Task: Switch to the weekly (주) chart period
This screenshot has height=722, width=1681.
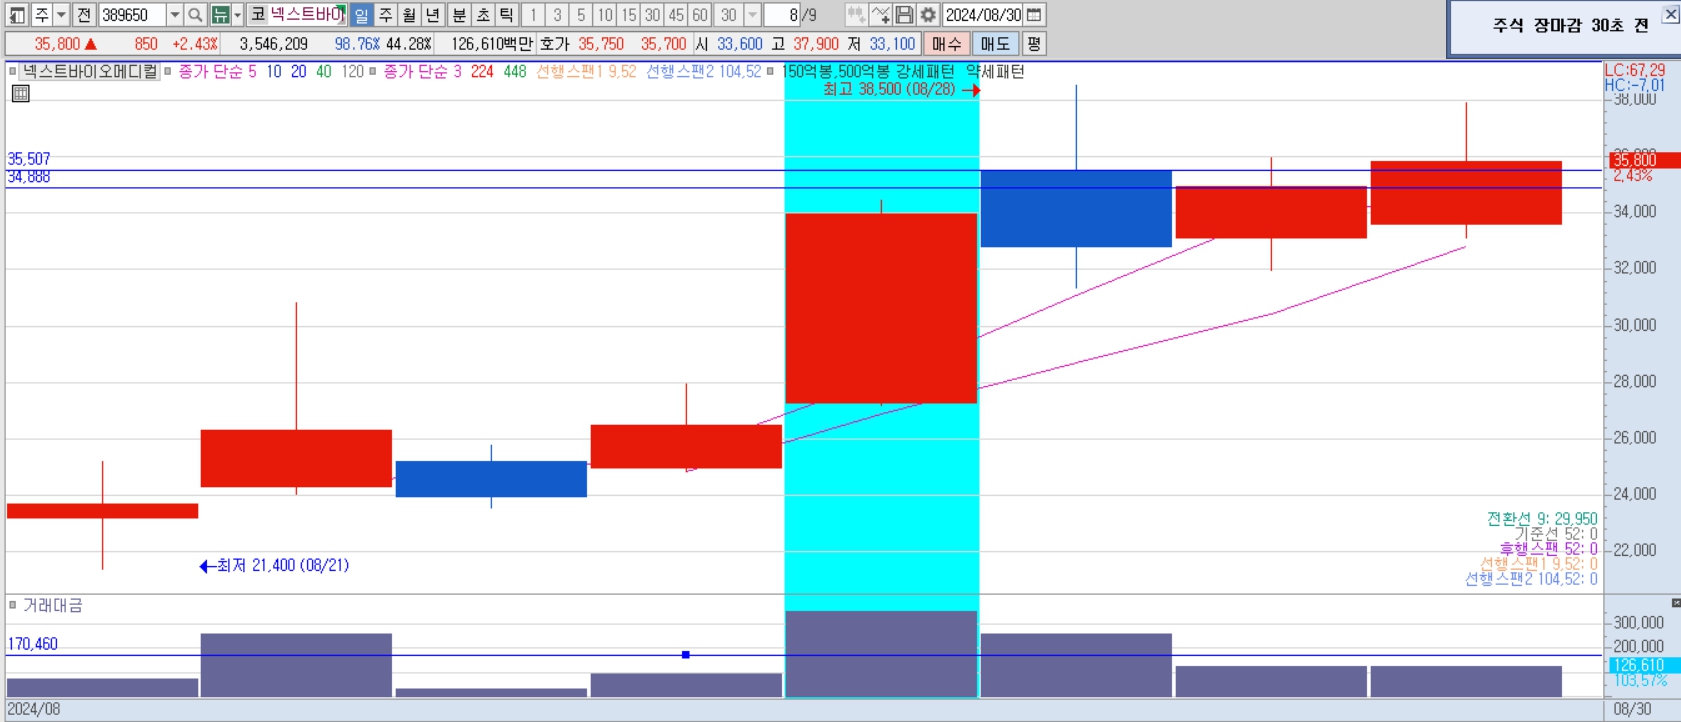Action: click(386, 15)
